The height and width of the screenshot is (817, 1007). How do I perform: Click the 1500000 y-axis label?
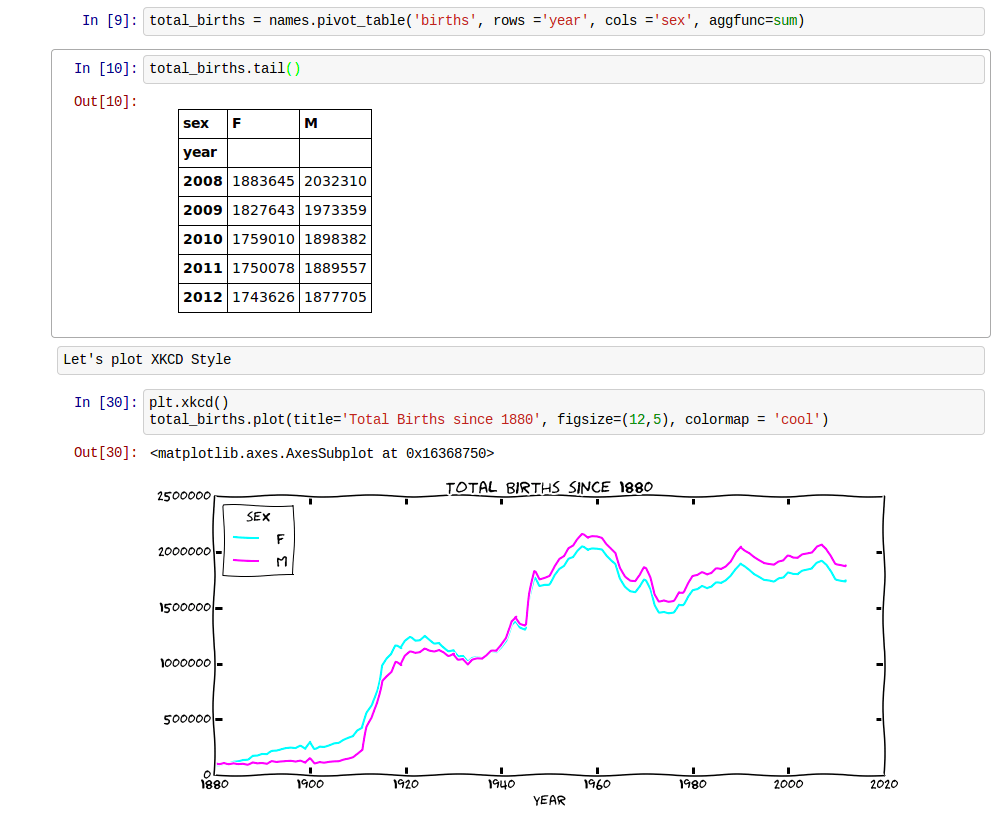click(185, 608)
